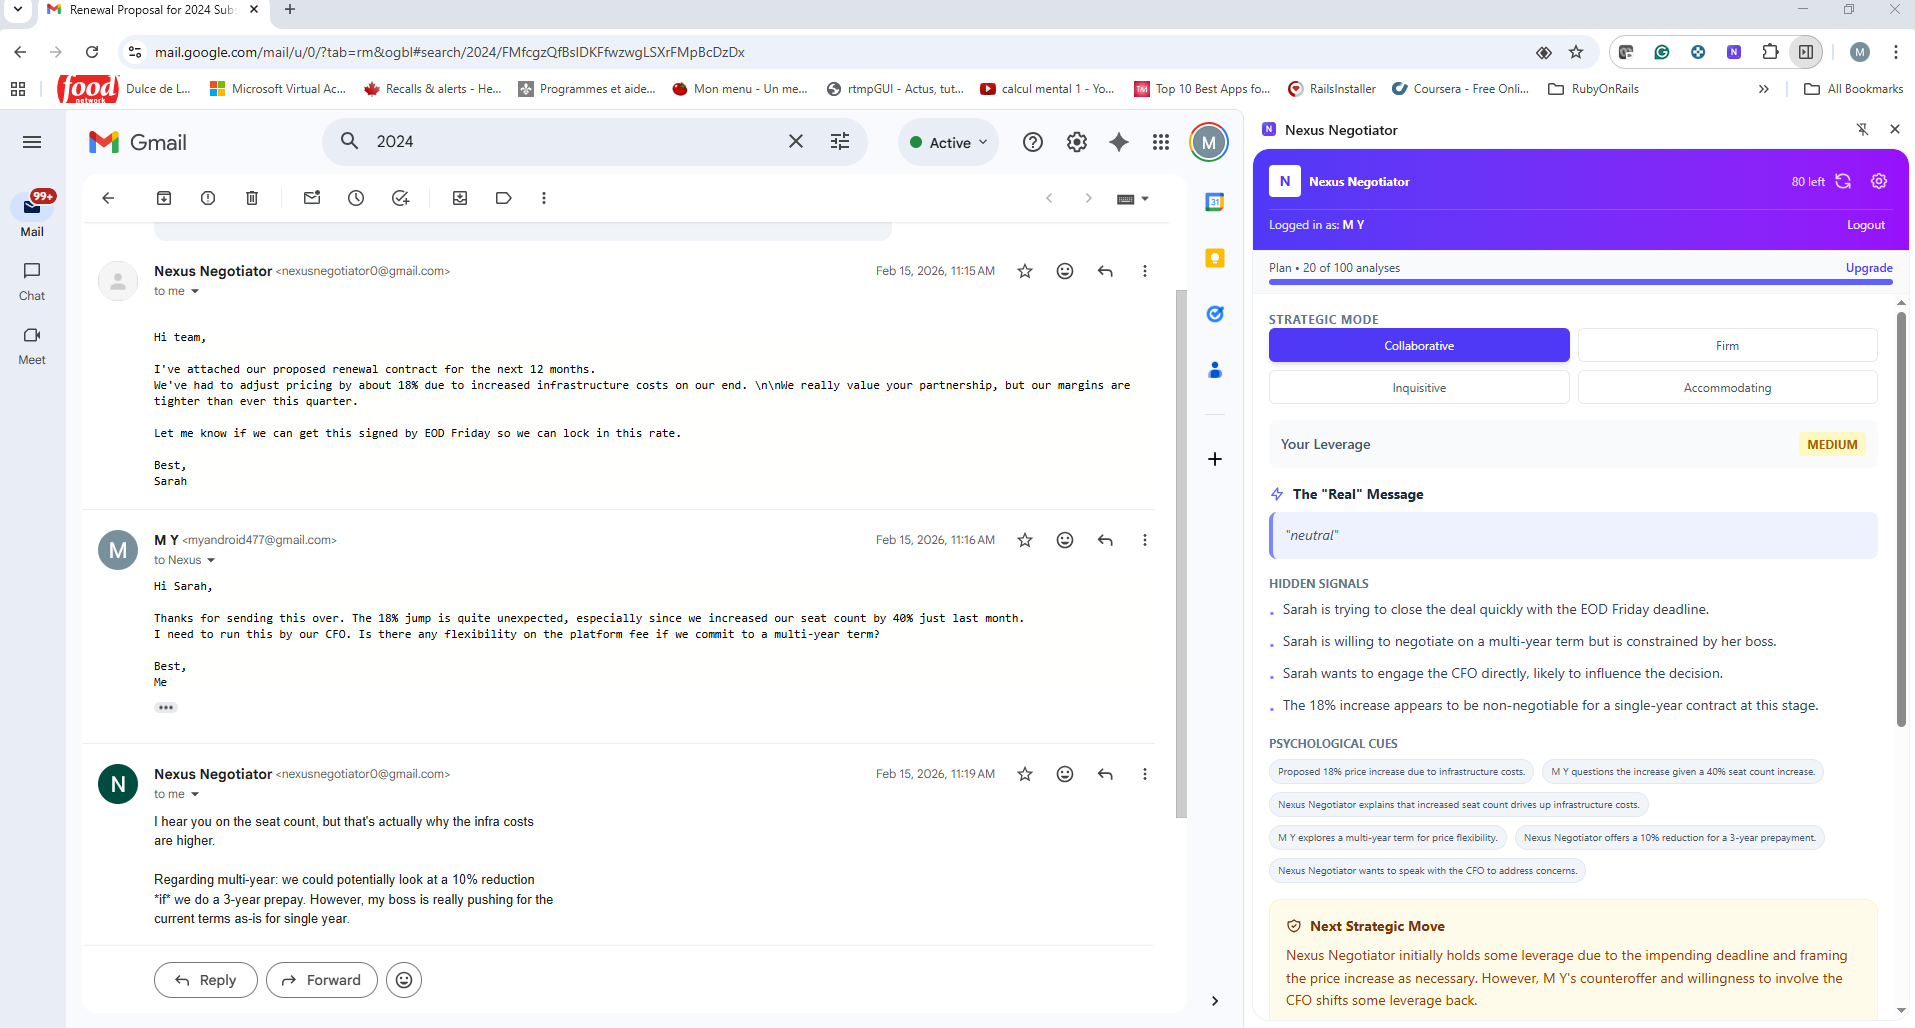Click the Snooze clock icon
Image resolution: width=1915 pixels, height=1028 pixels.
click(x=356, y=198)
